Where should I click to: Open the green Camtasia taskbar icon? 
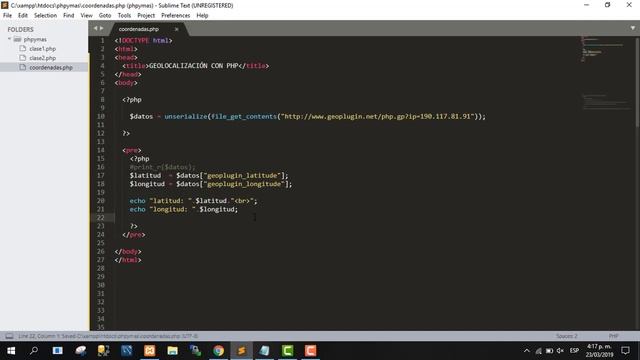point(287,351)
